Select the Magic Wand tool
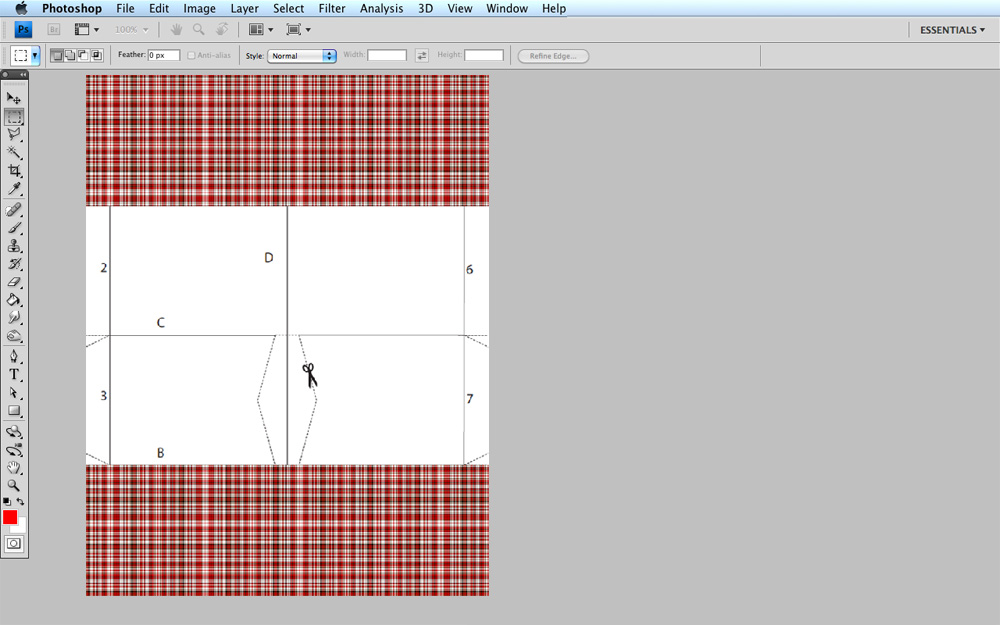The image size is (1000, 625). tap(13, 153)
